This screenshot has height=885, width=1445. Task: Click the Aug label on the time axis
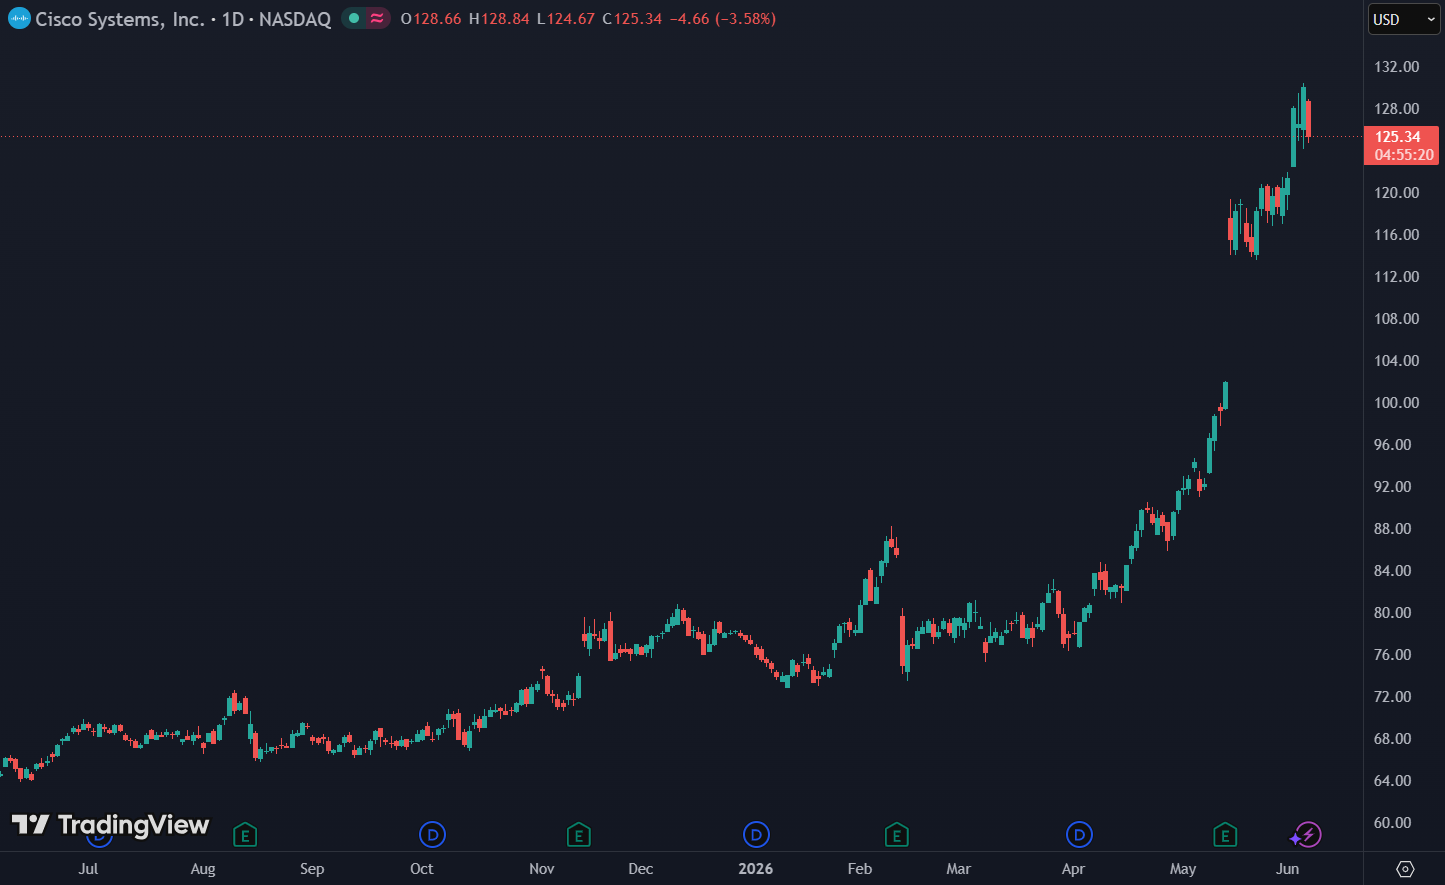point(203,869)
